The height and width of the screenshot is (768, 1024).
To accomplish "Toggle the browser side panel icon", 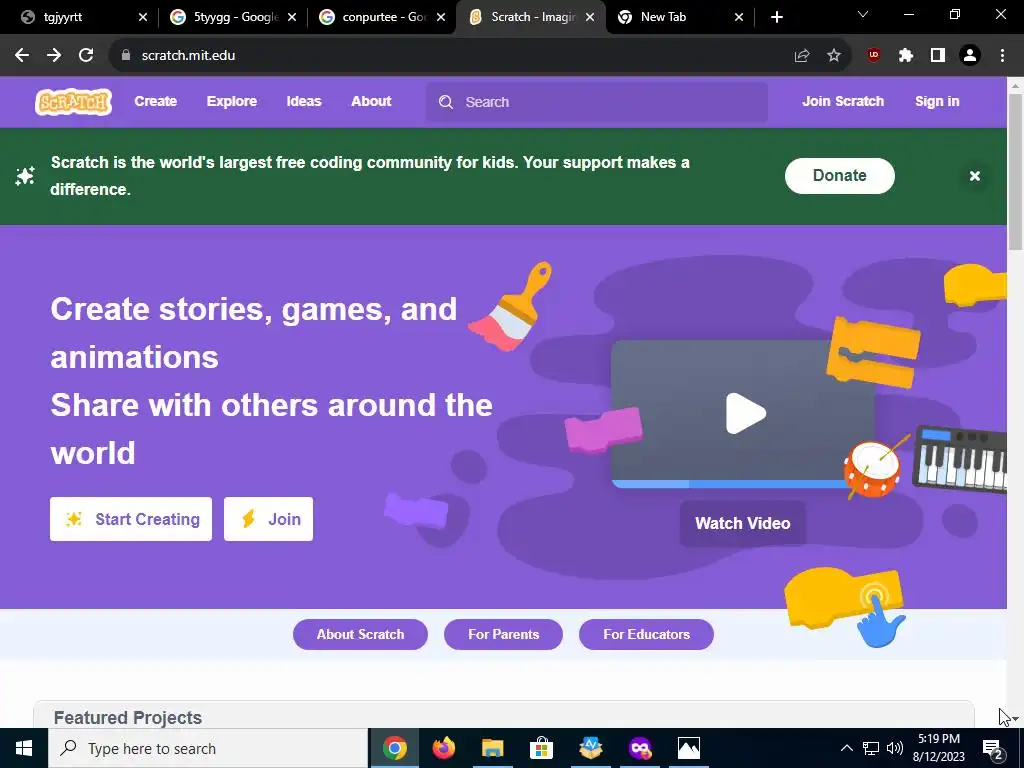I will (938, 56).
